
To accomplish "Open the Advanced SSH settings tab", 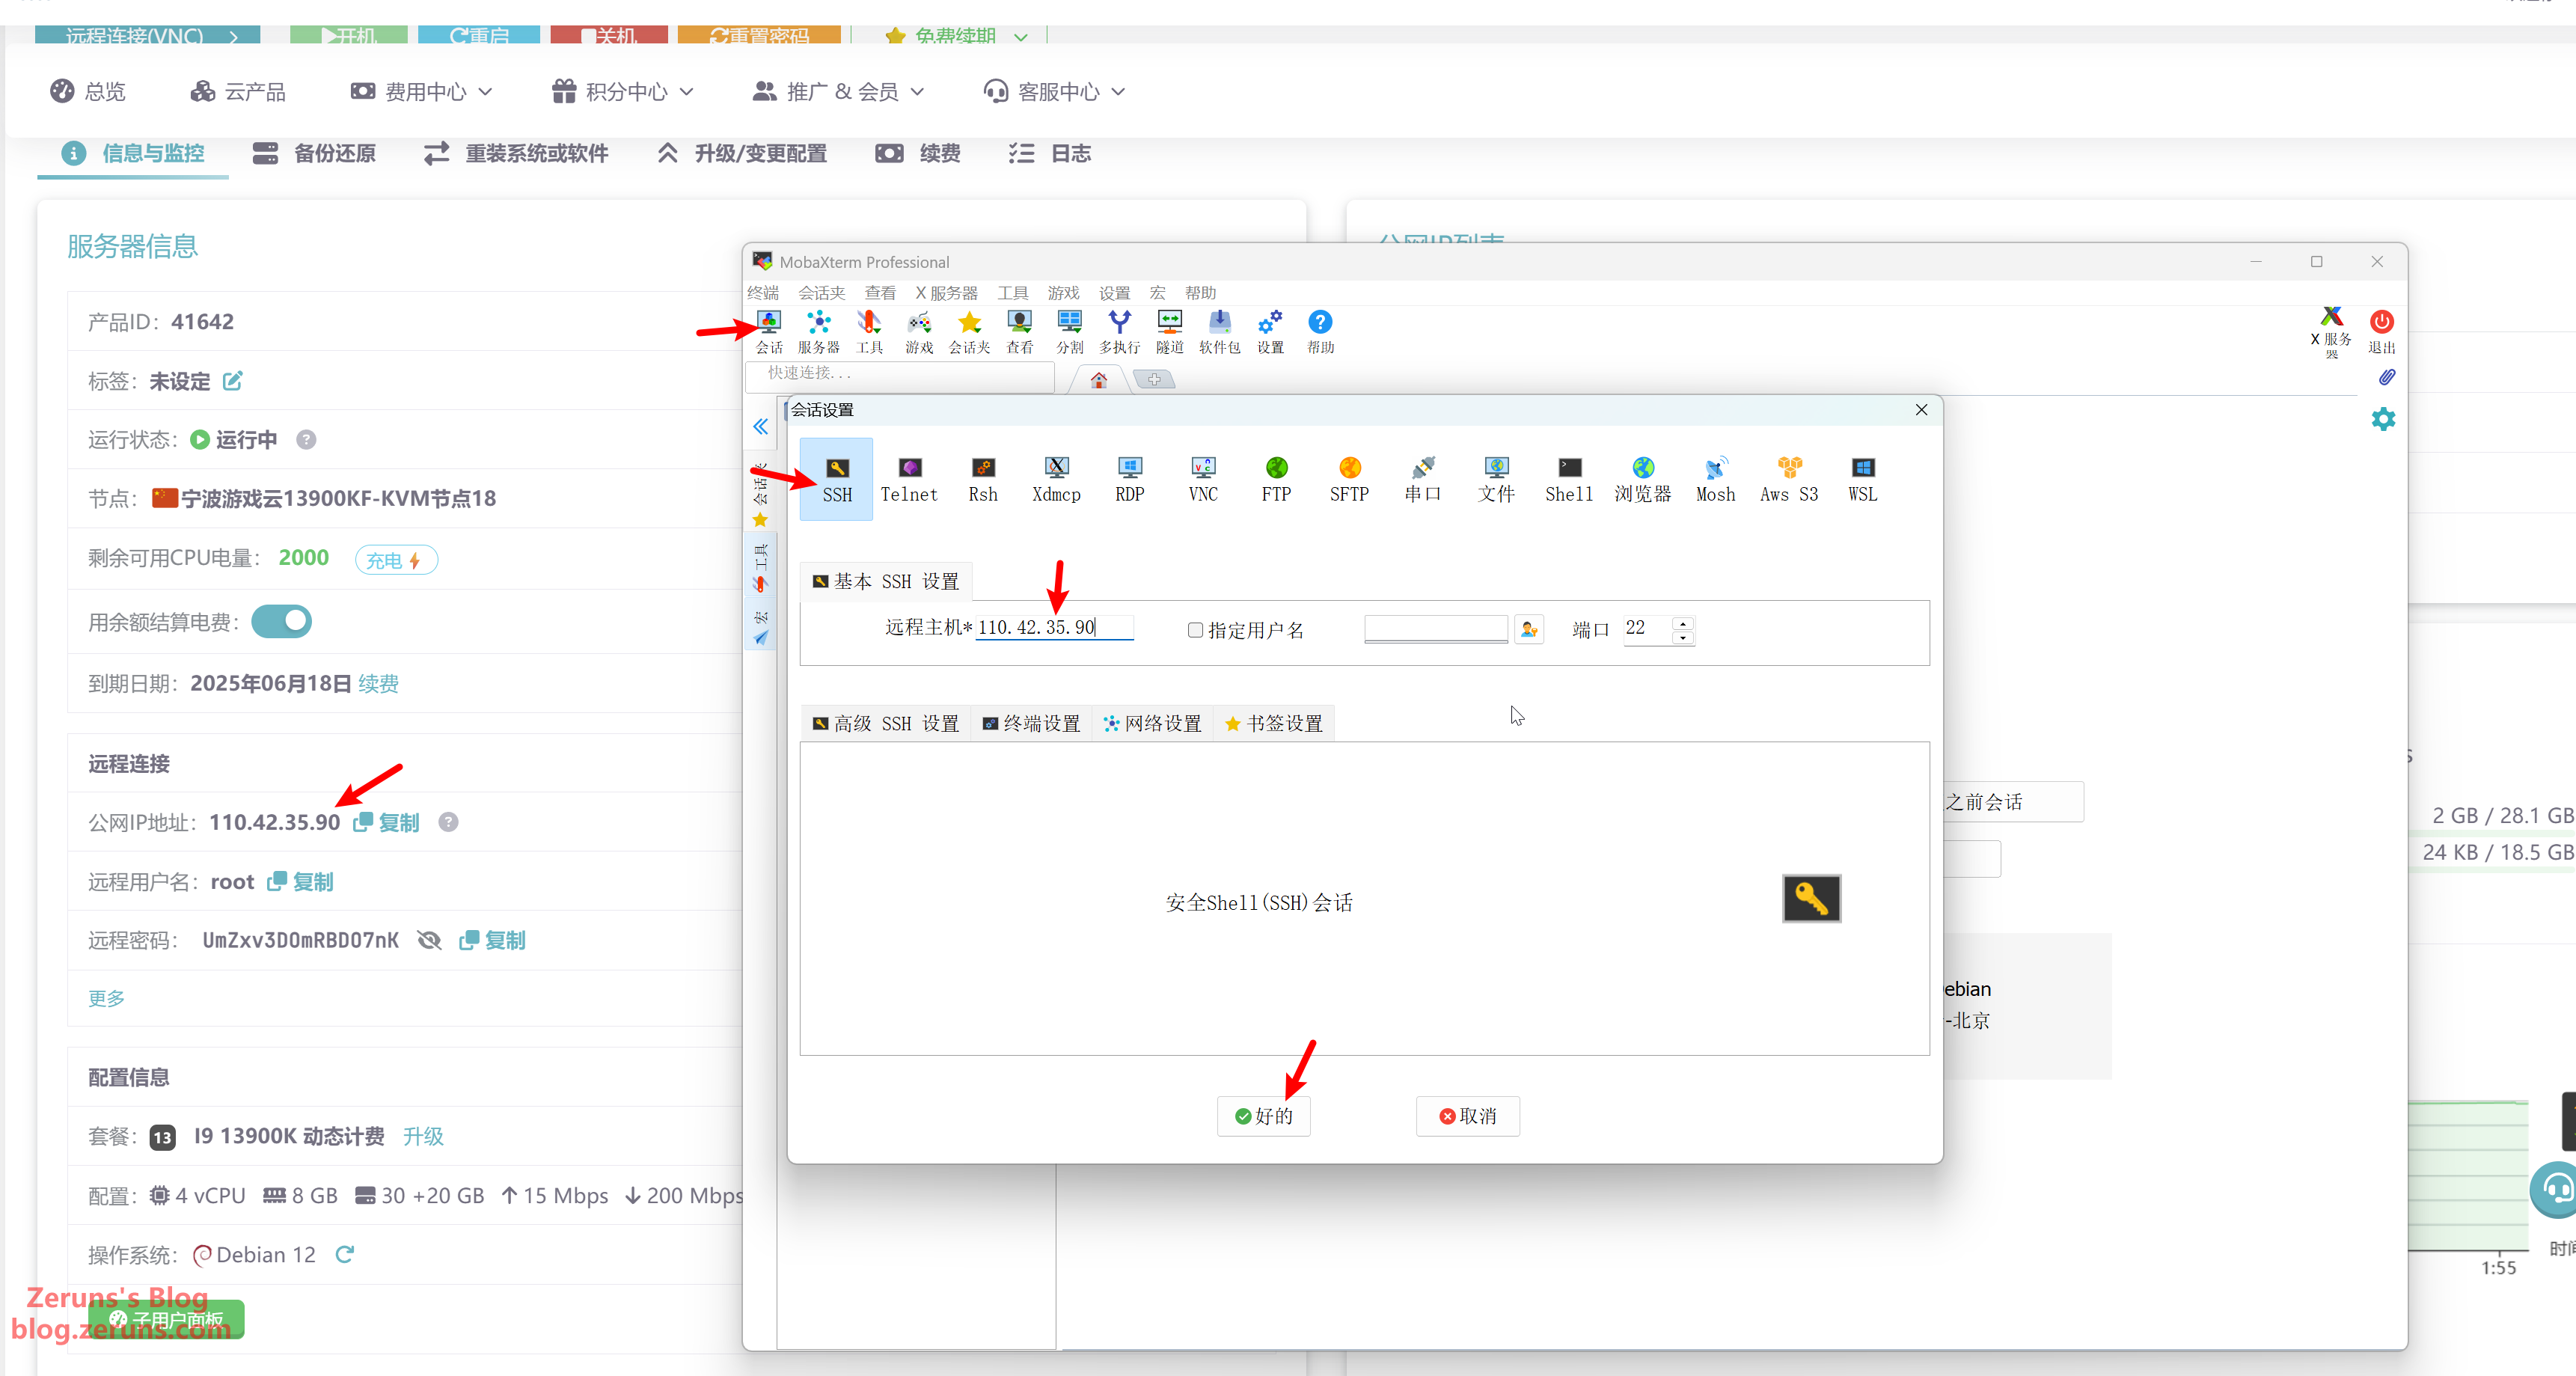I will point(886,723).
